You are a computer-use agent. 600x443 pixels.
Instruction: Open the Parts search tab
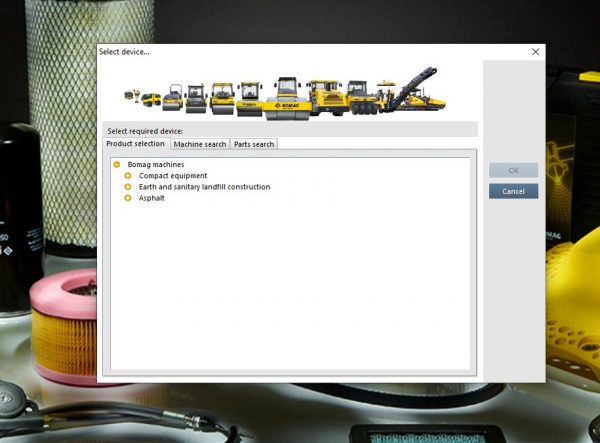[254, 144]
